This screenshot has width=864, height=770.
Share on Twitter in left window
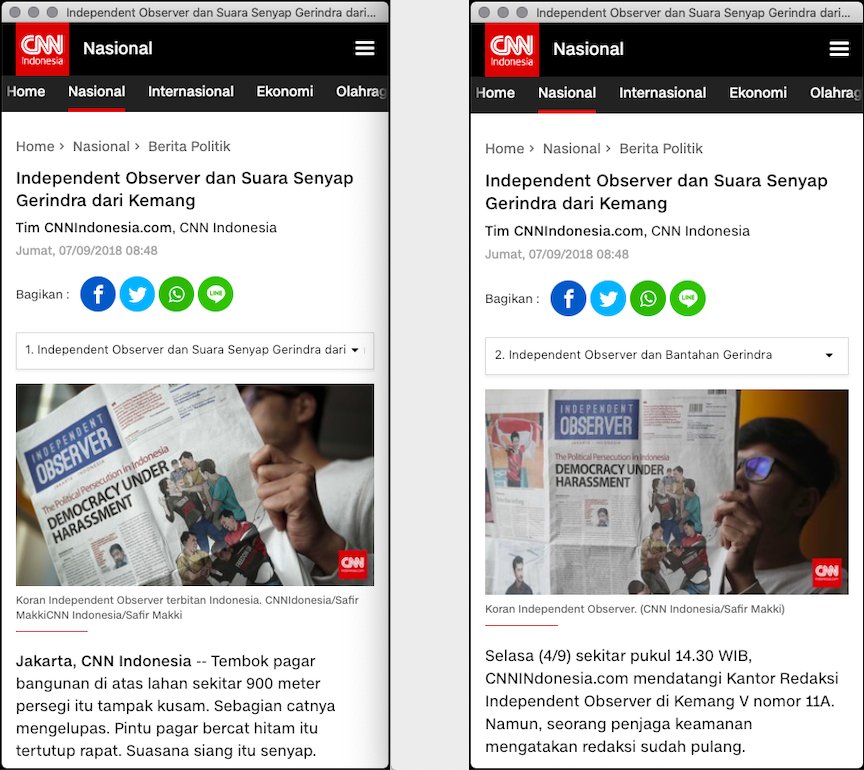pos(137,294)
